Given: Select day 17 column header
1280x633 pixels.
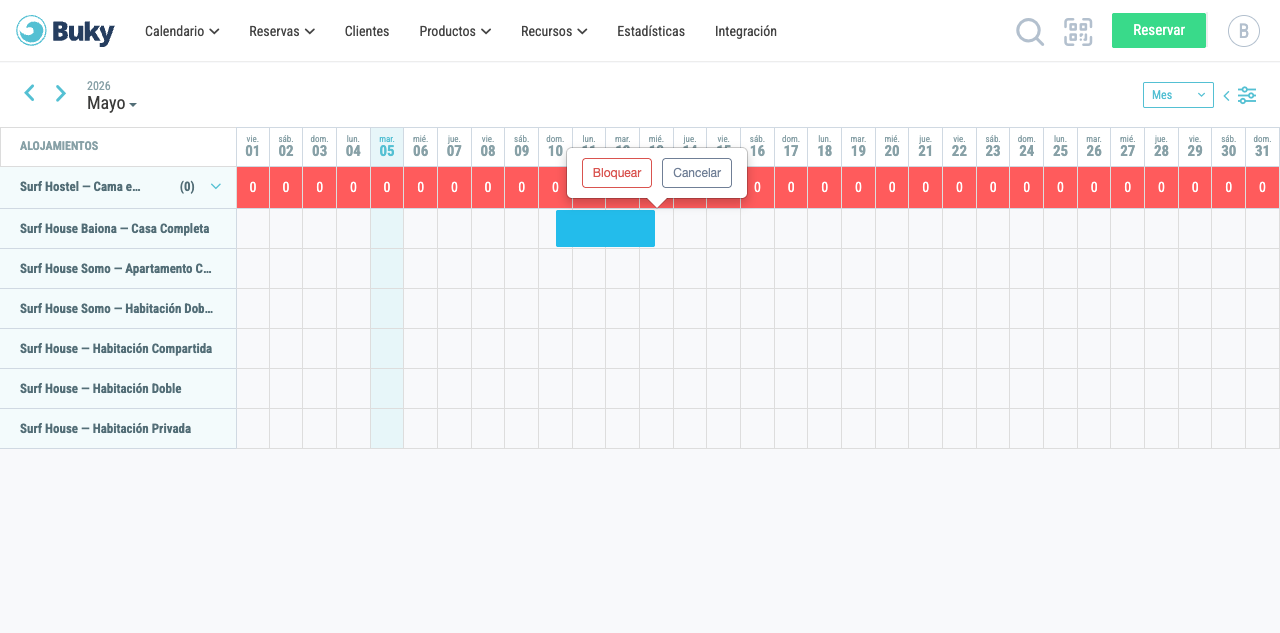Looking at the screenshot, I should 791,147.
